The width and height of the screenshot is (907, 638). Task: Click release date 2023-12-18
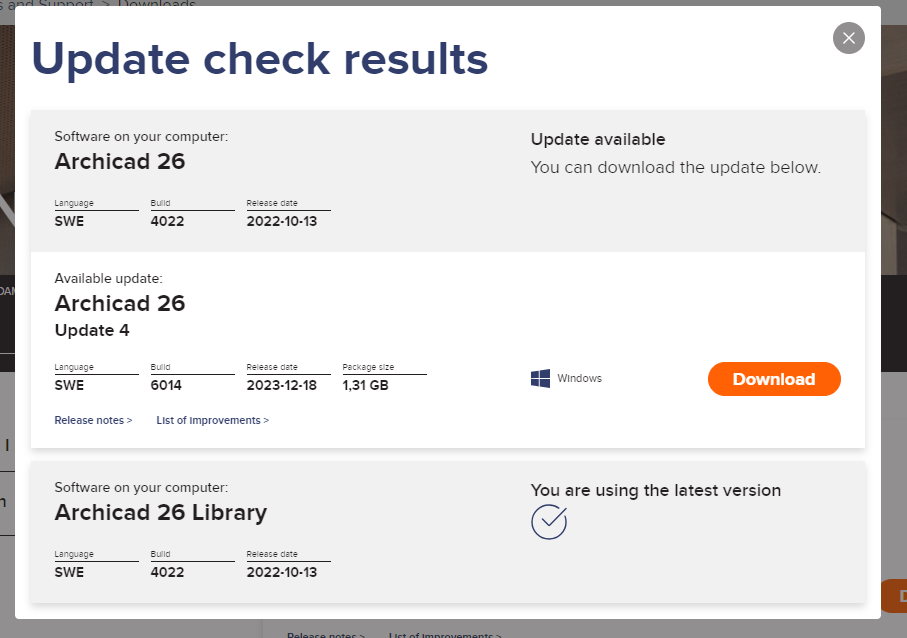tap(282, 385)
